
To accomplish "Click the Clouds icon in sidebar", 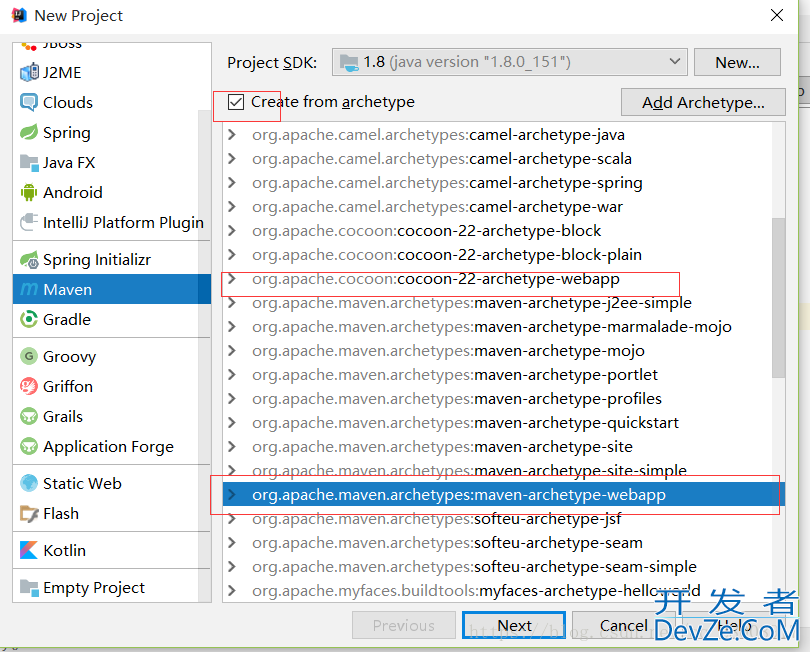I will [29, 102].
